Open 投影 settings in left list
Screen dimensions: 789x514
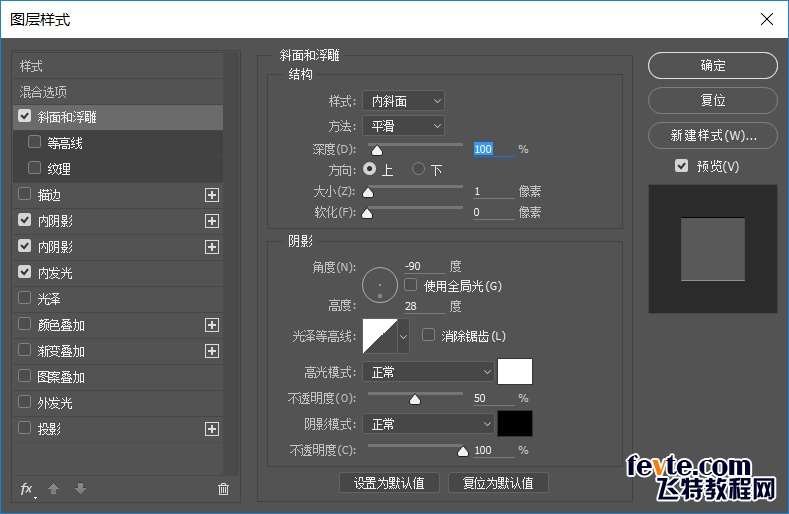(49, 429)
